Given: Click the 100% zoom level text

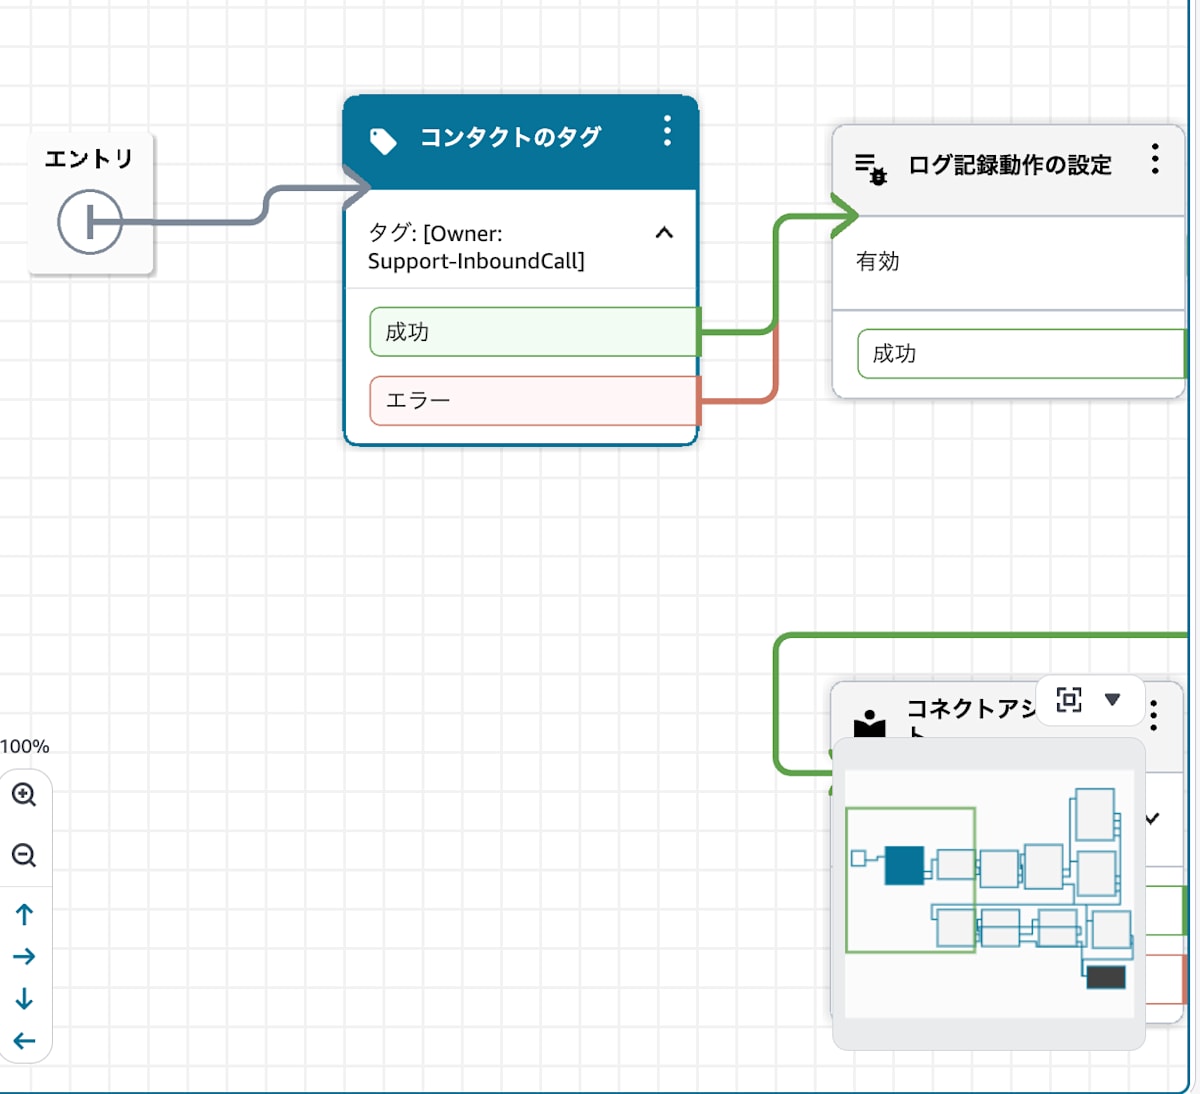Looking at the screenshot, I should pyautogui.click(x=25, y=746).
